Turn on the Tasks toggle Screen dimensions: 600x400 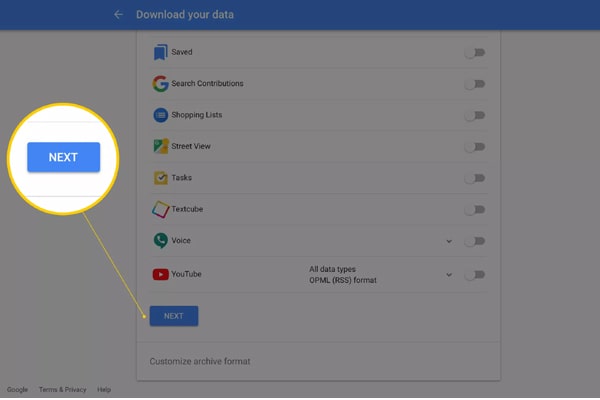click(474, 178)
